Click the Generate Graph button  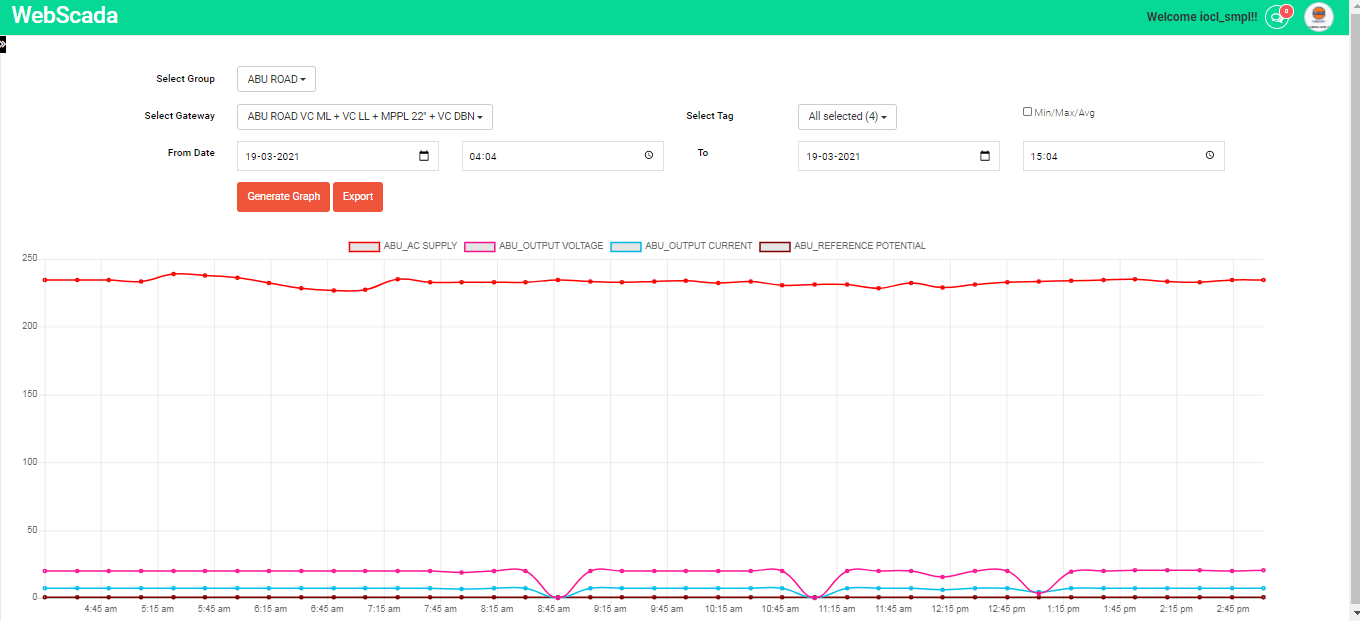pyautogui.click(x=283, y=197)
